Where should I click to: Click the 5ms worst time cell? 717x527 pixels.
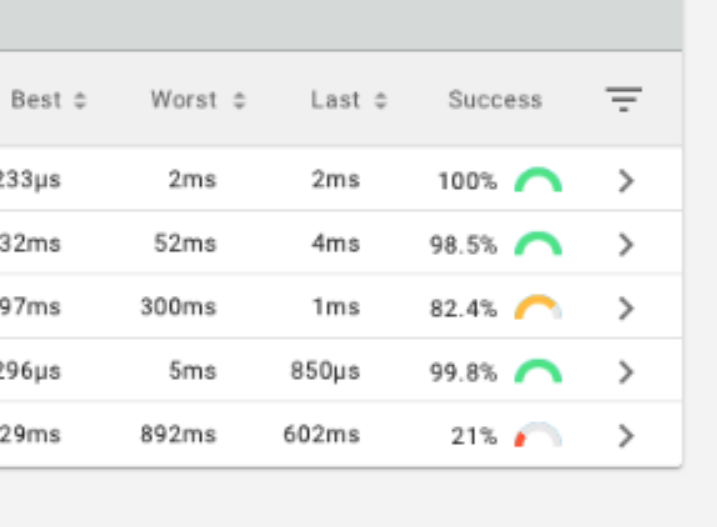tap(193, 371)
